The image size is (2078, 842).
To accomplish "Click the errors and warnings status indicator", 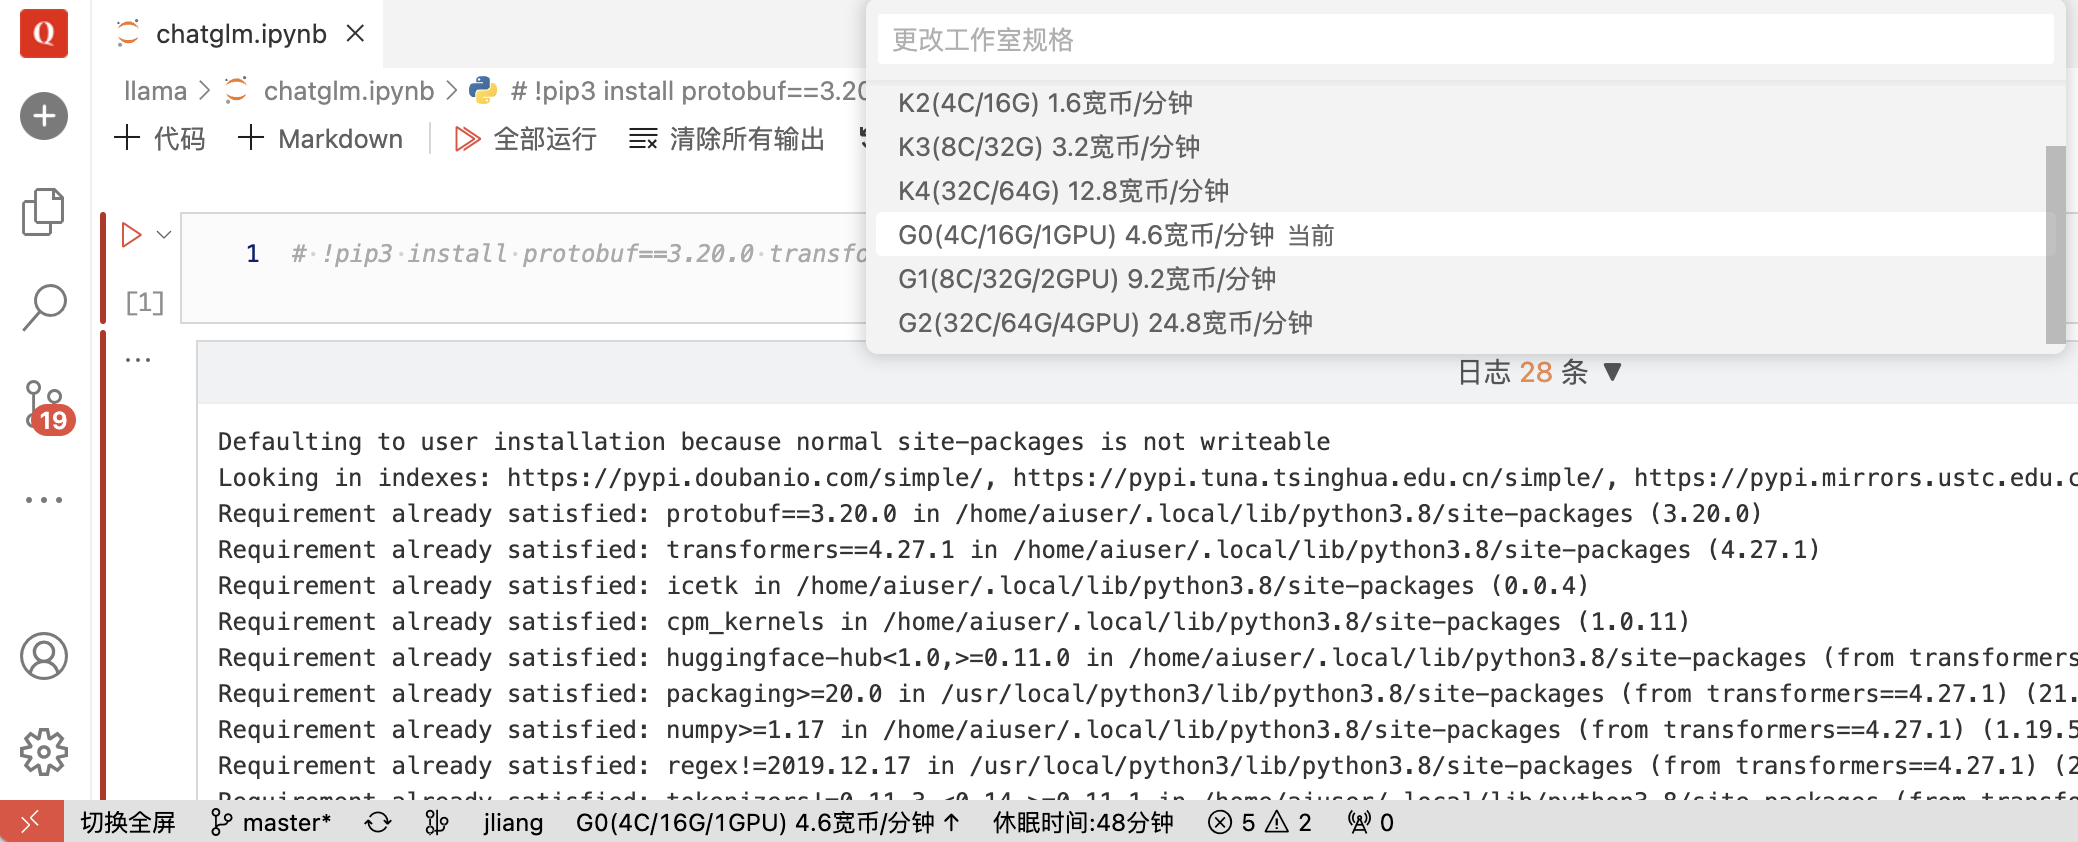I will click(1260, 823).
